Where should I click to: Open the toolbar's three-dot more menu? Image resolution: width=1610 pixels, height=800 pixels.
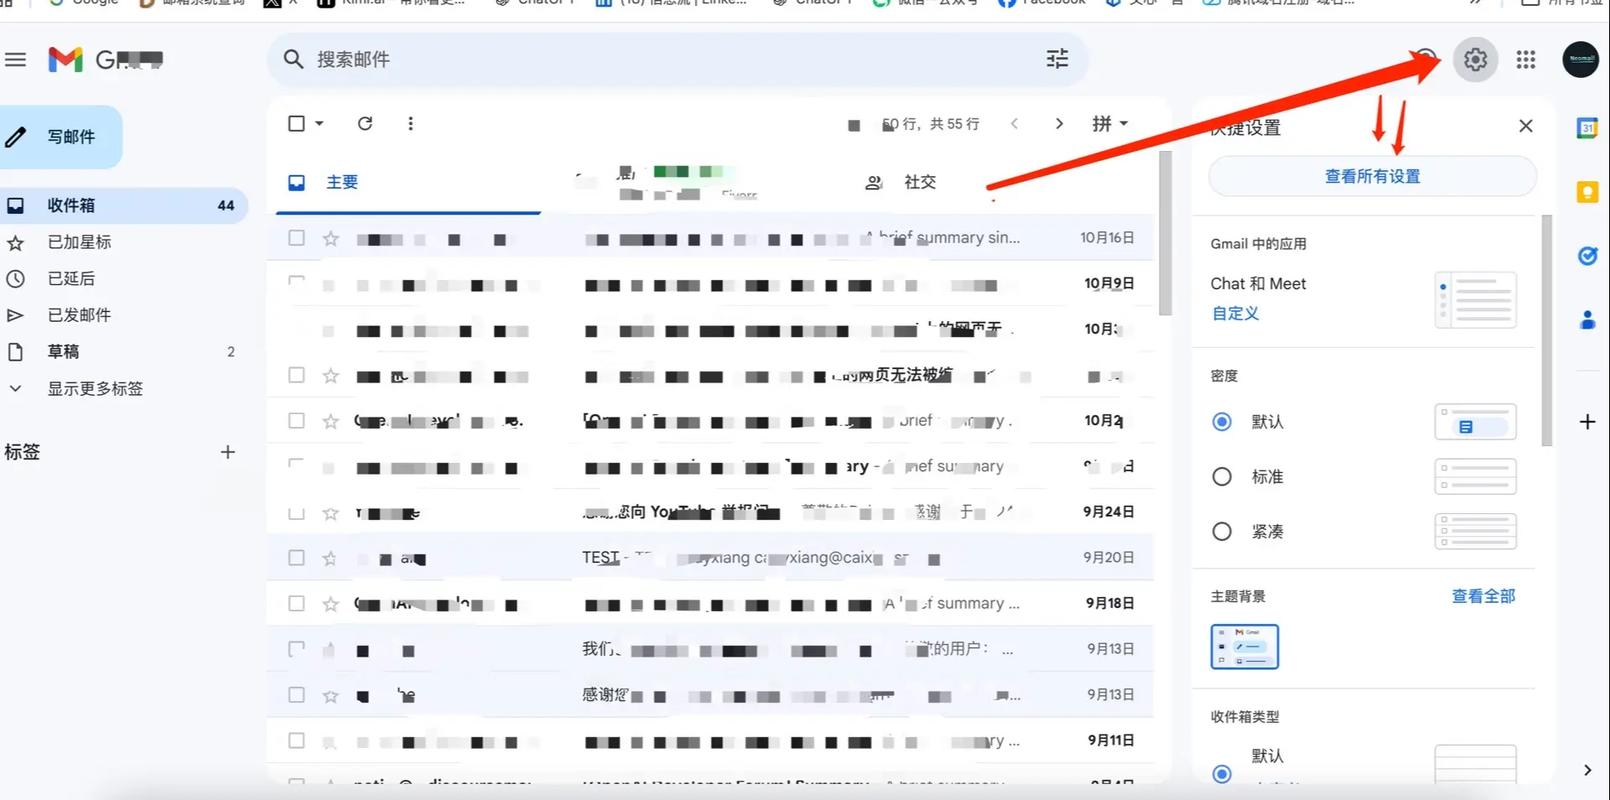coord(410,123)
